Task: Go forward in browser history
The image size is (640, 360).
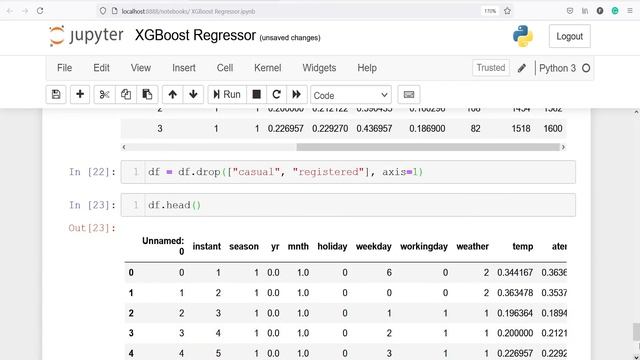Action: tap(25, 11)
